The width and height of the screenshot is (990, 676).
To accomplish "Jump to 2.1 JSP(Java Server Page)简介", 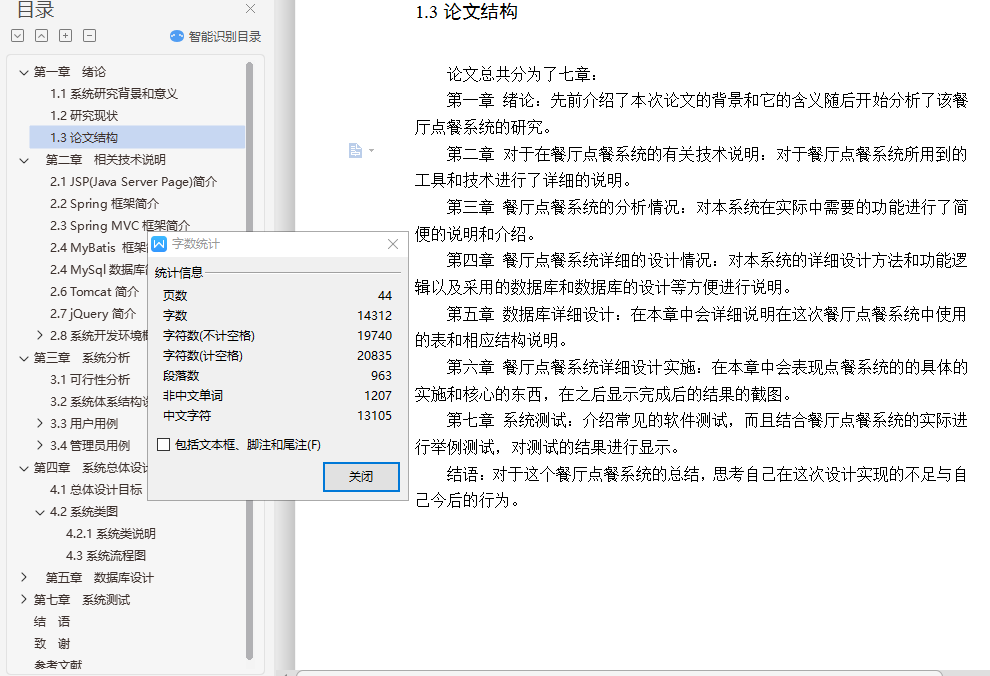I will [133, 182].
